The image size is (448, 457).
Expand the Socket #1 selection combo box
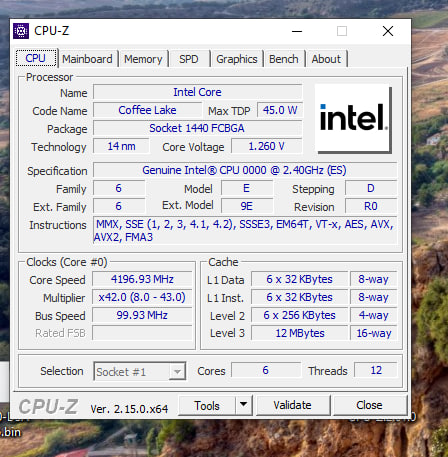pyautogui.click(x=140, y=371)
